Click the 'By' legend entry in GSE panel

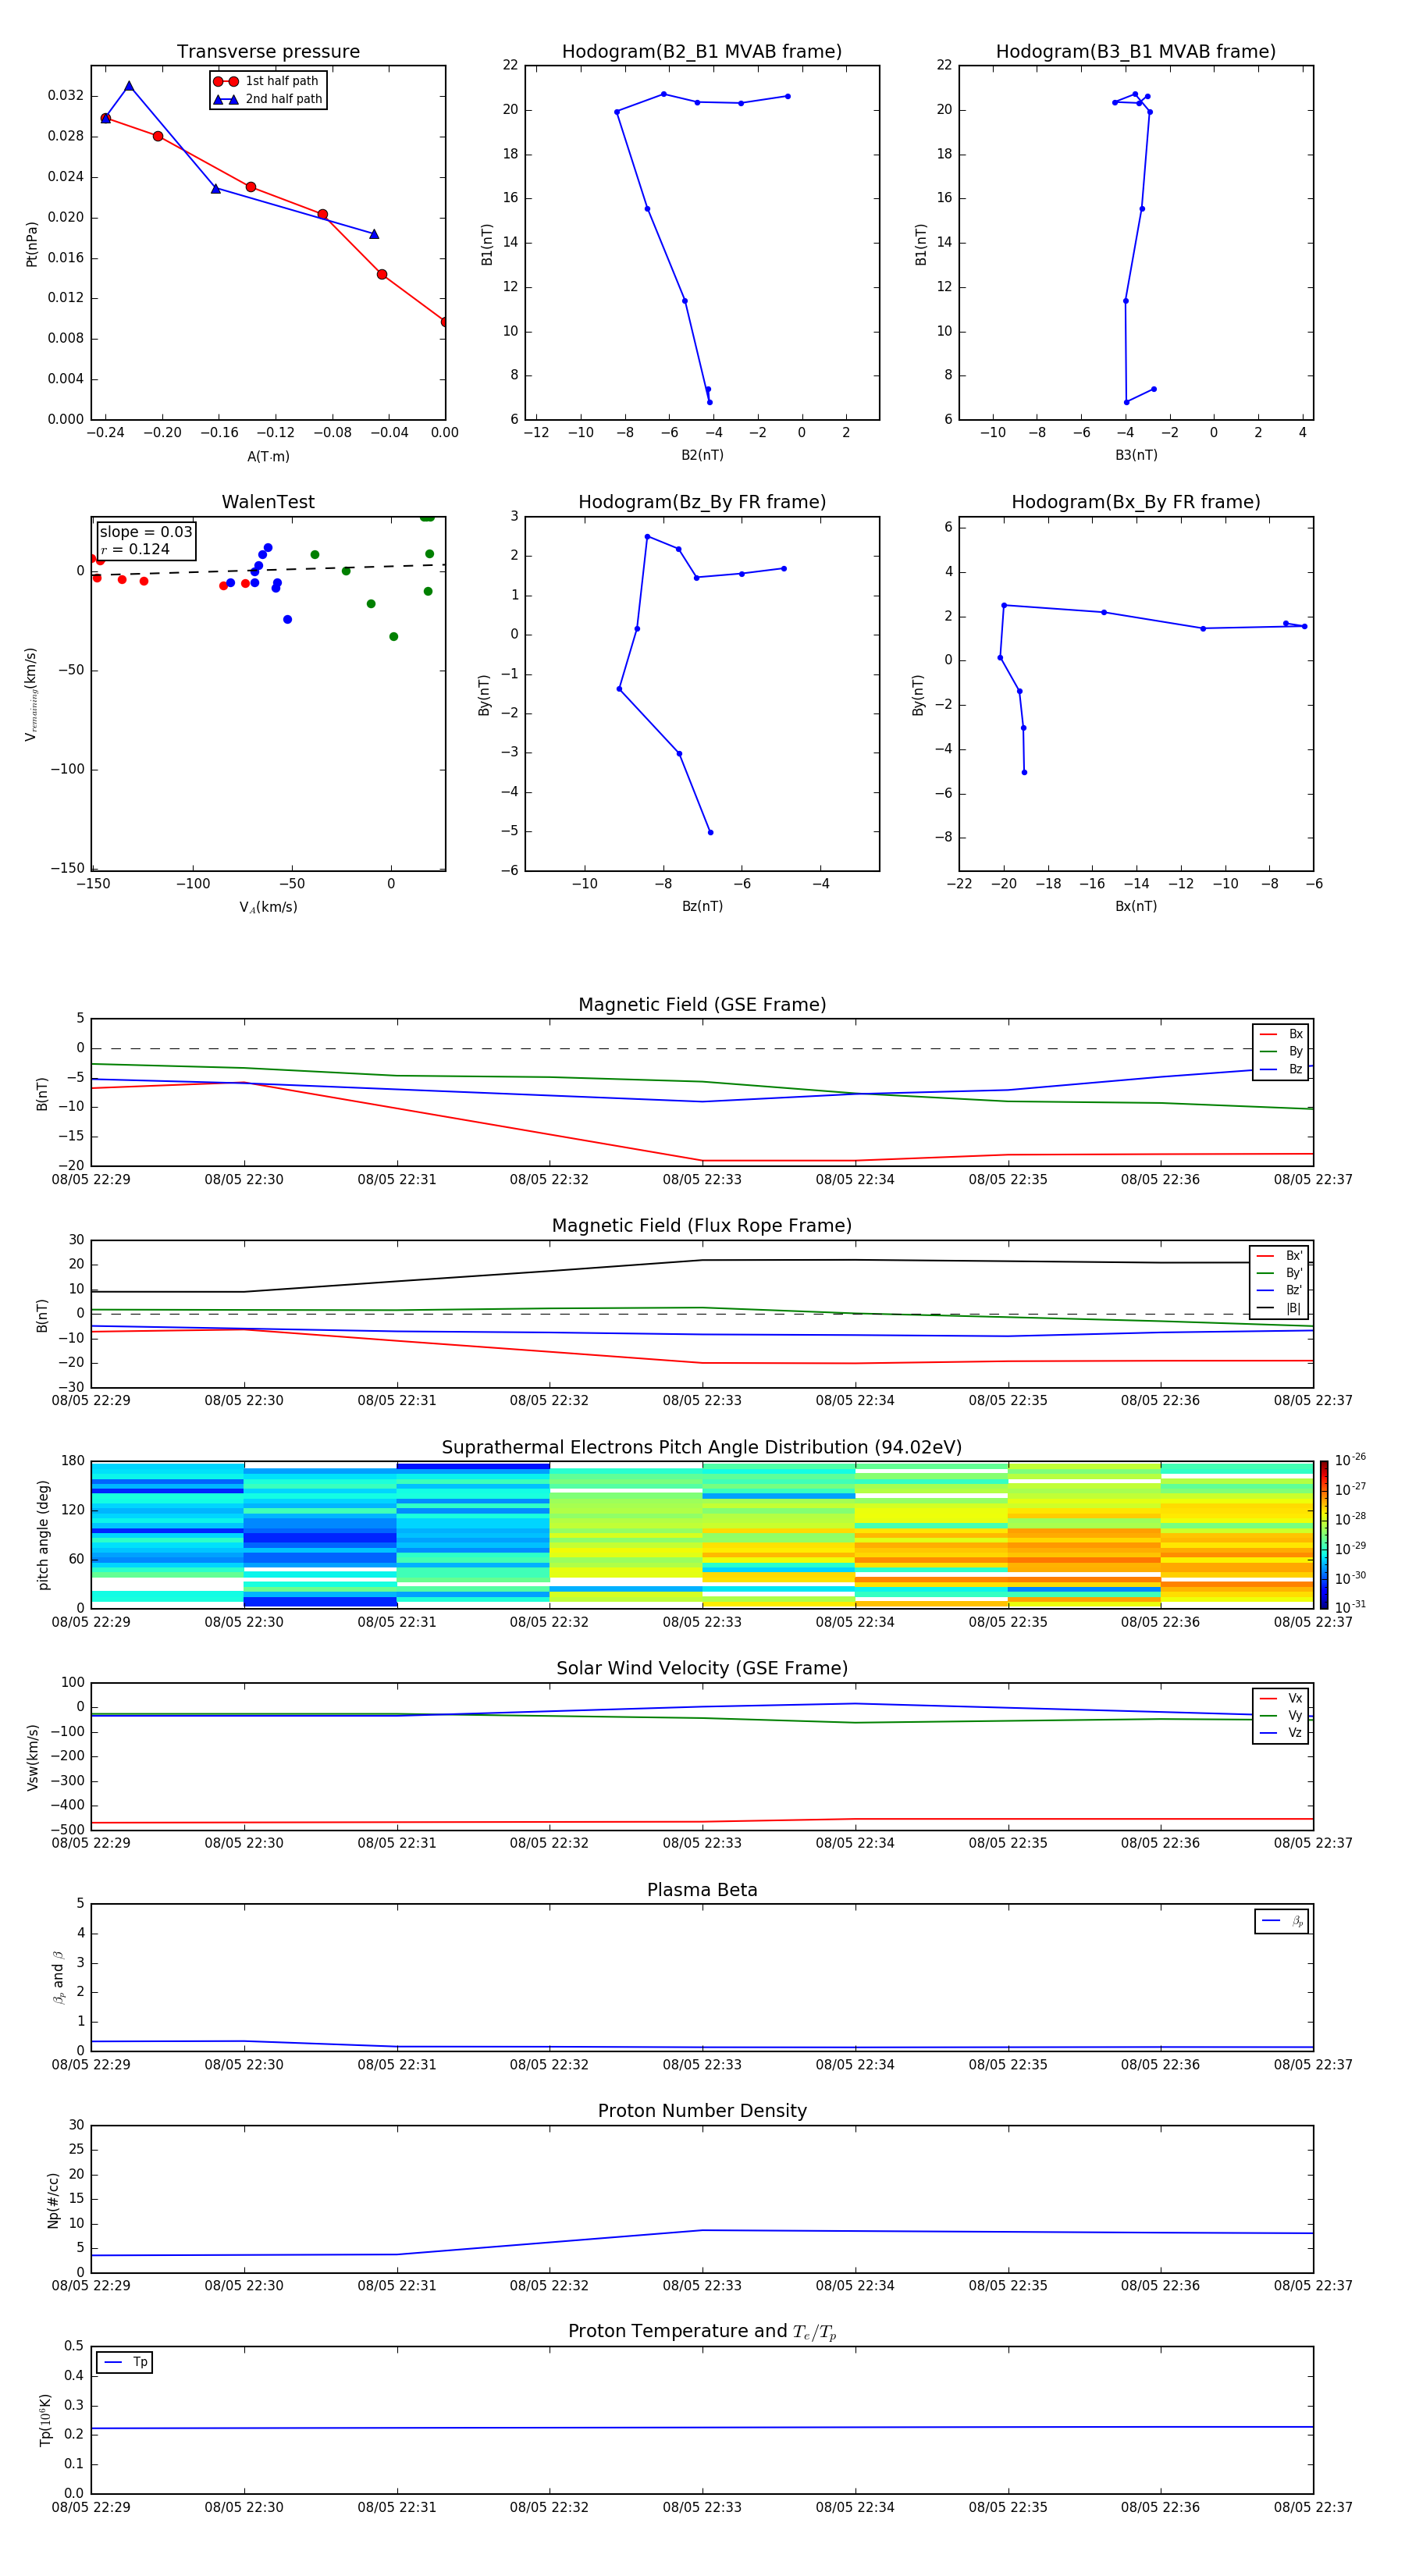pos(1281,1052)
